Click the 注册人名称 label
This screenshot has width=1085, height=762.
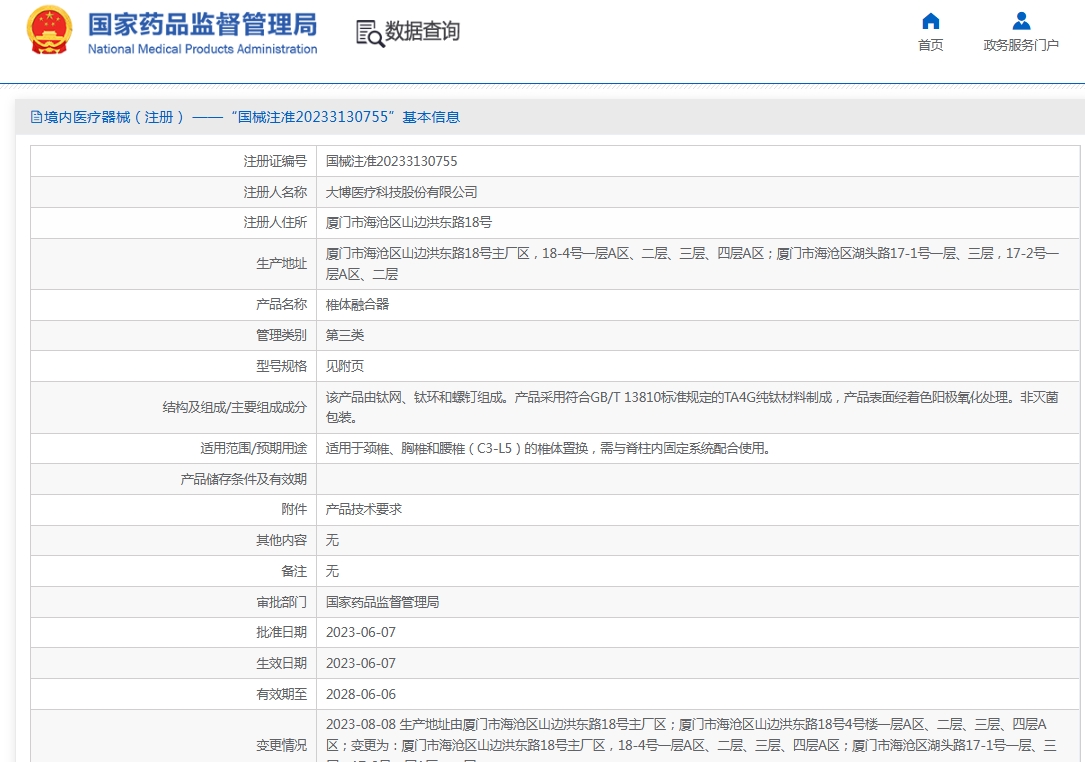[x=275, y=192]
